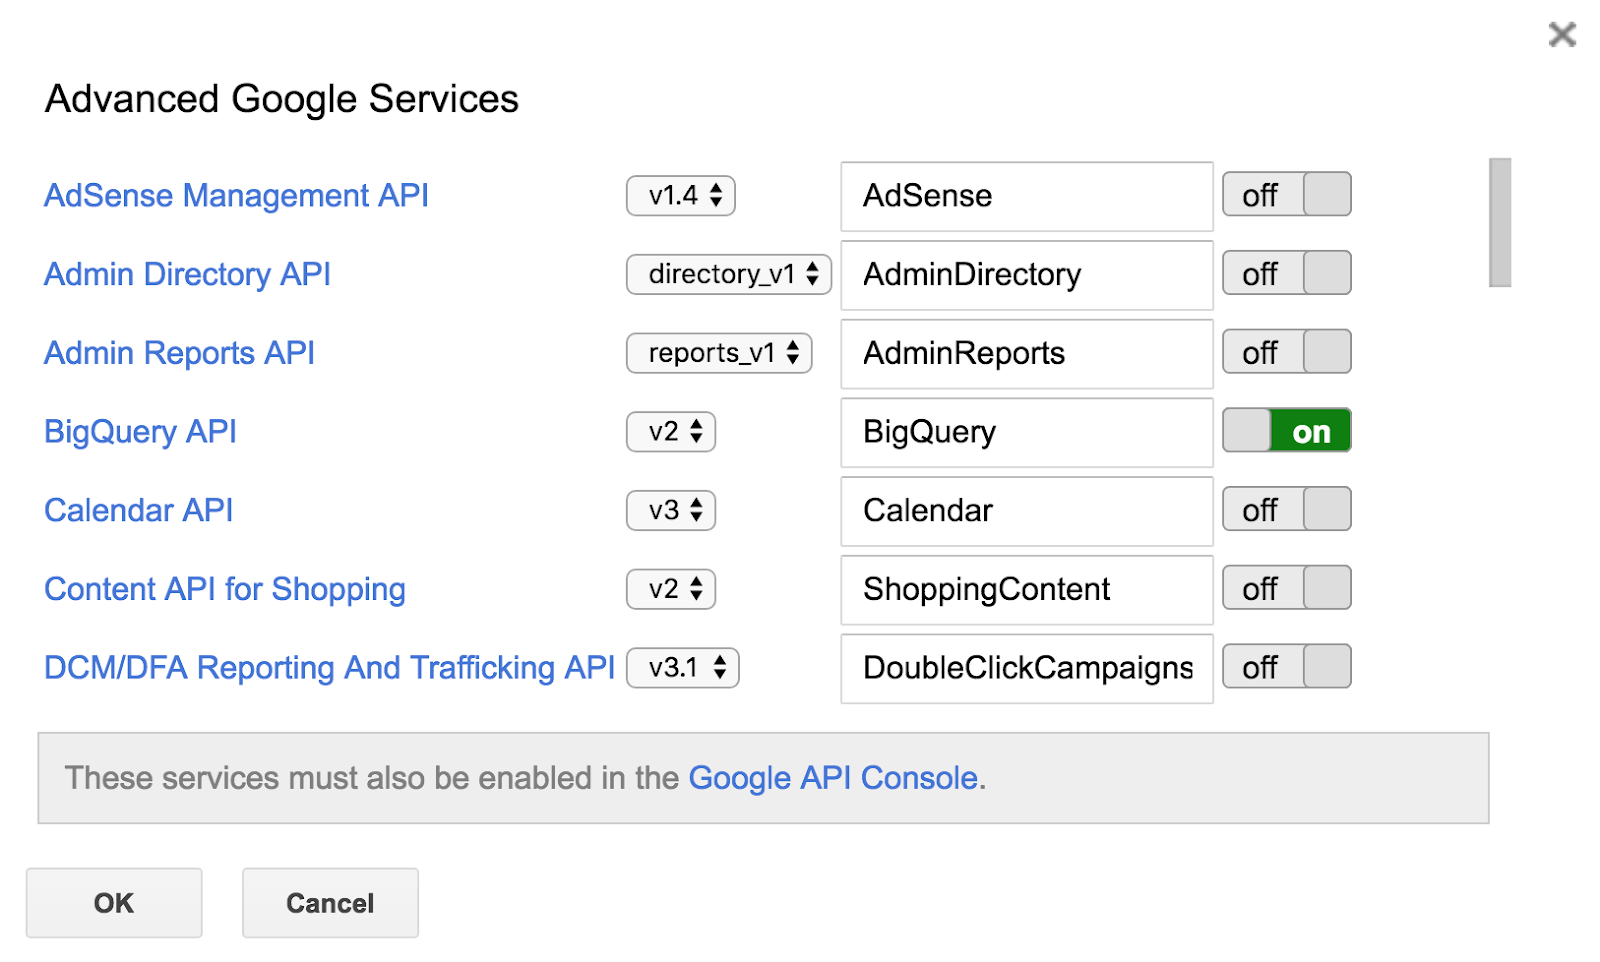Open the BigQuery v2 version dropdown
Viewport: 1600px width, 962px height.
tap(671, 432)
